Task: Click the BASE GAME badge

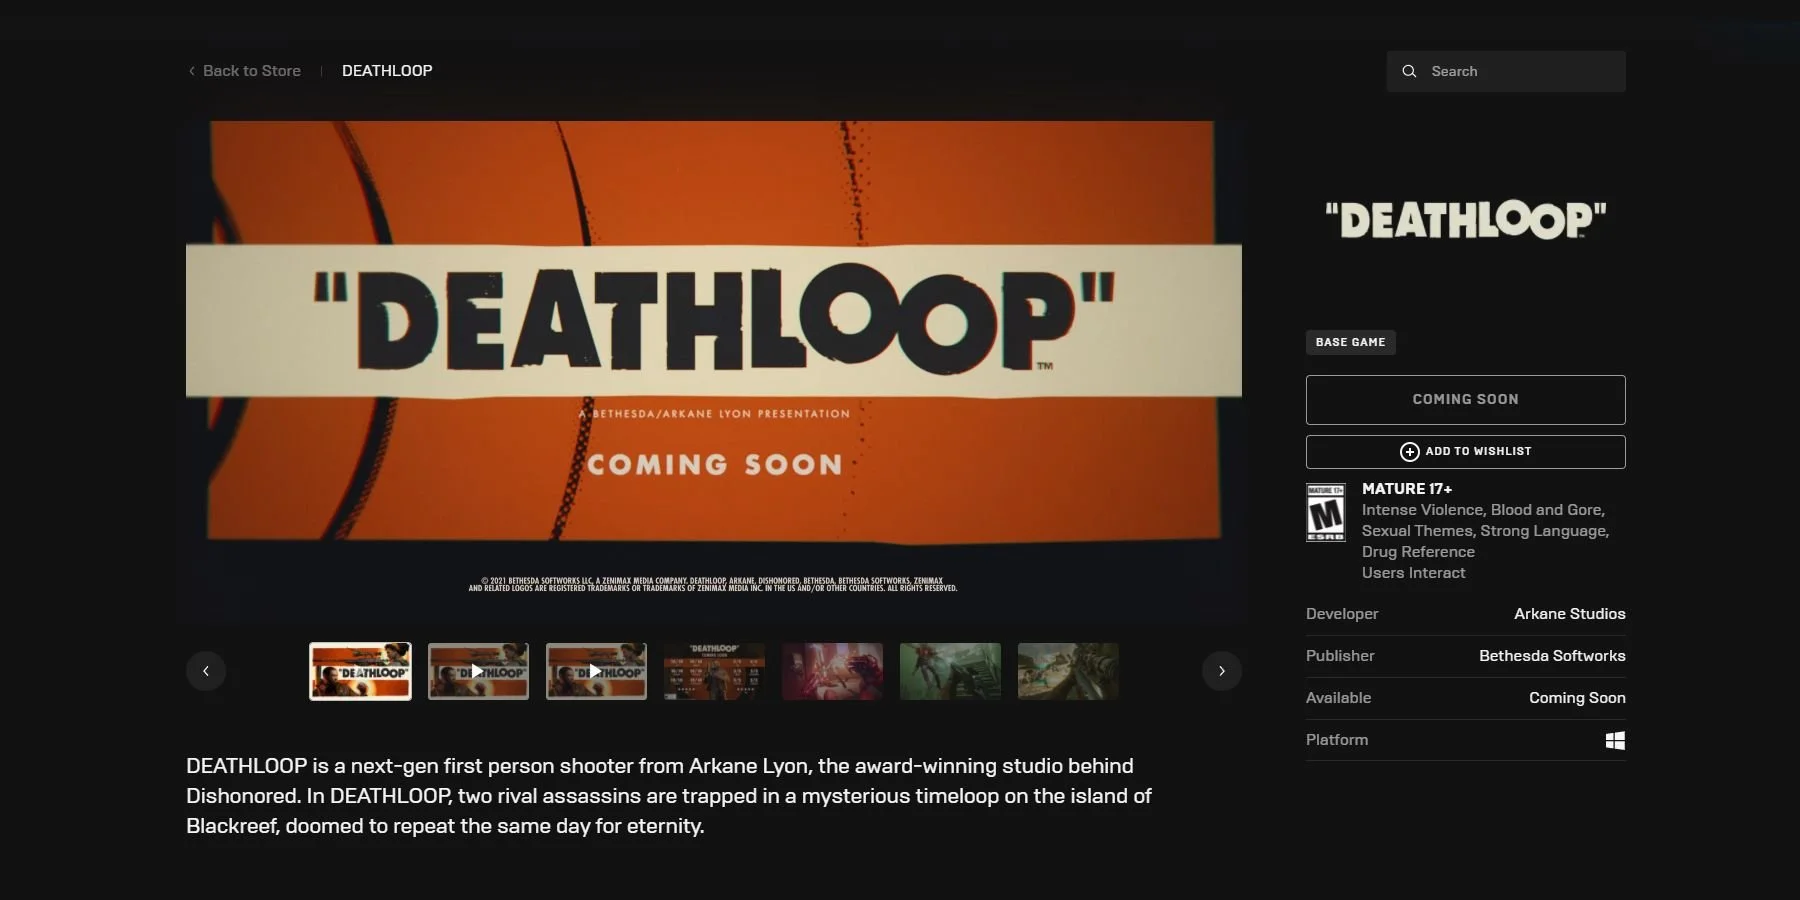Action: coord(1350,342)
